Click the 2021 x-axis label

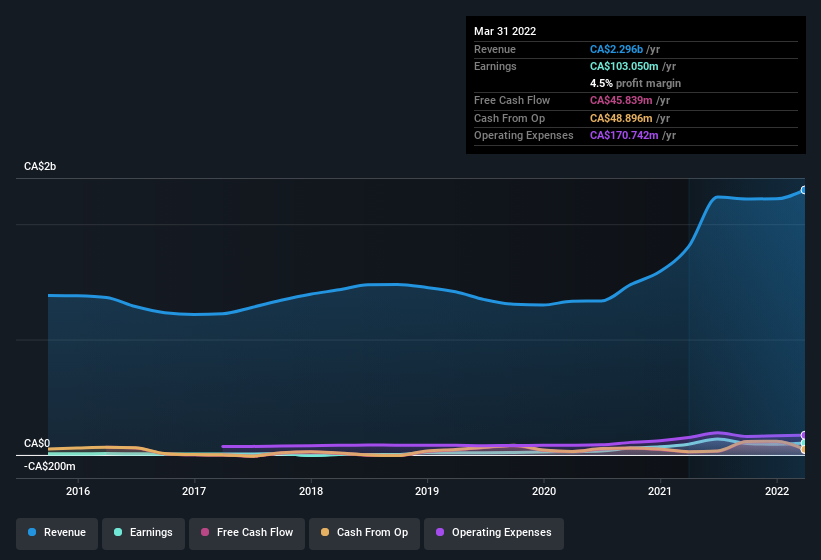(x=660, y=491)
